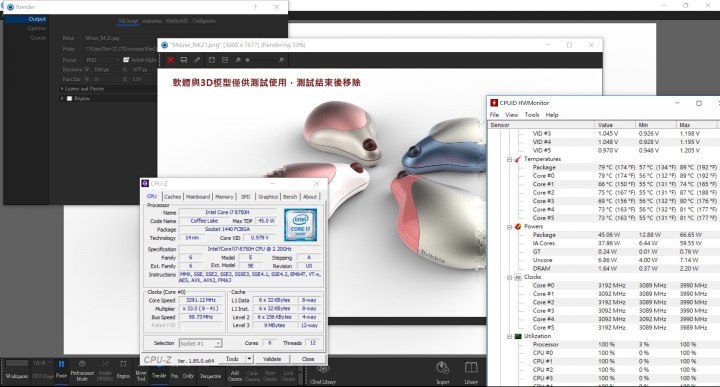Click the Close button in CPU-Z
The width and height of the screenshot is (720, 387).
coord(308,359)
